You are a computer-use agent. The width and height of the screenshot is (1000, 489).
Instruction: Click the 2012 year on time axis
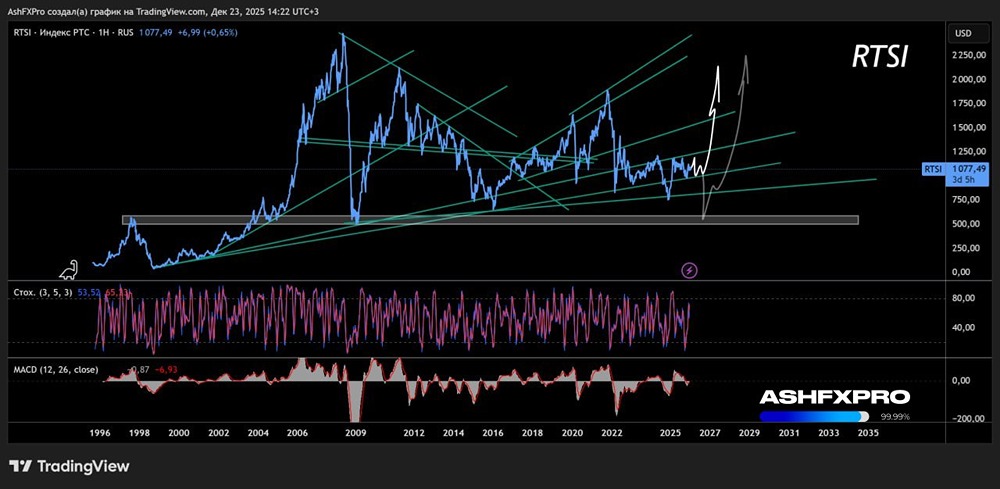tap(414, 432)
